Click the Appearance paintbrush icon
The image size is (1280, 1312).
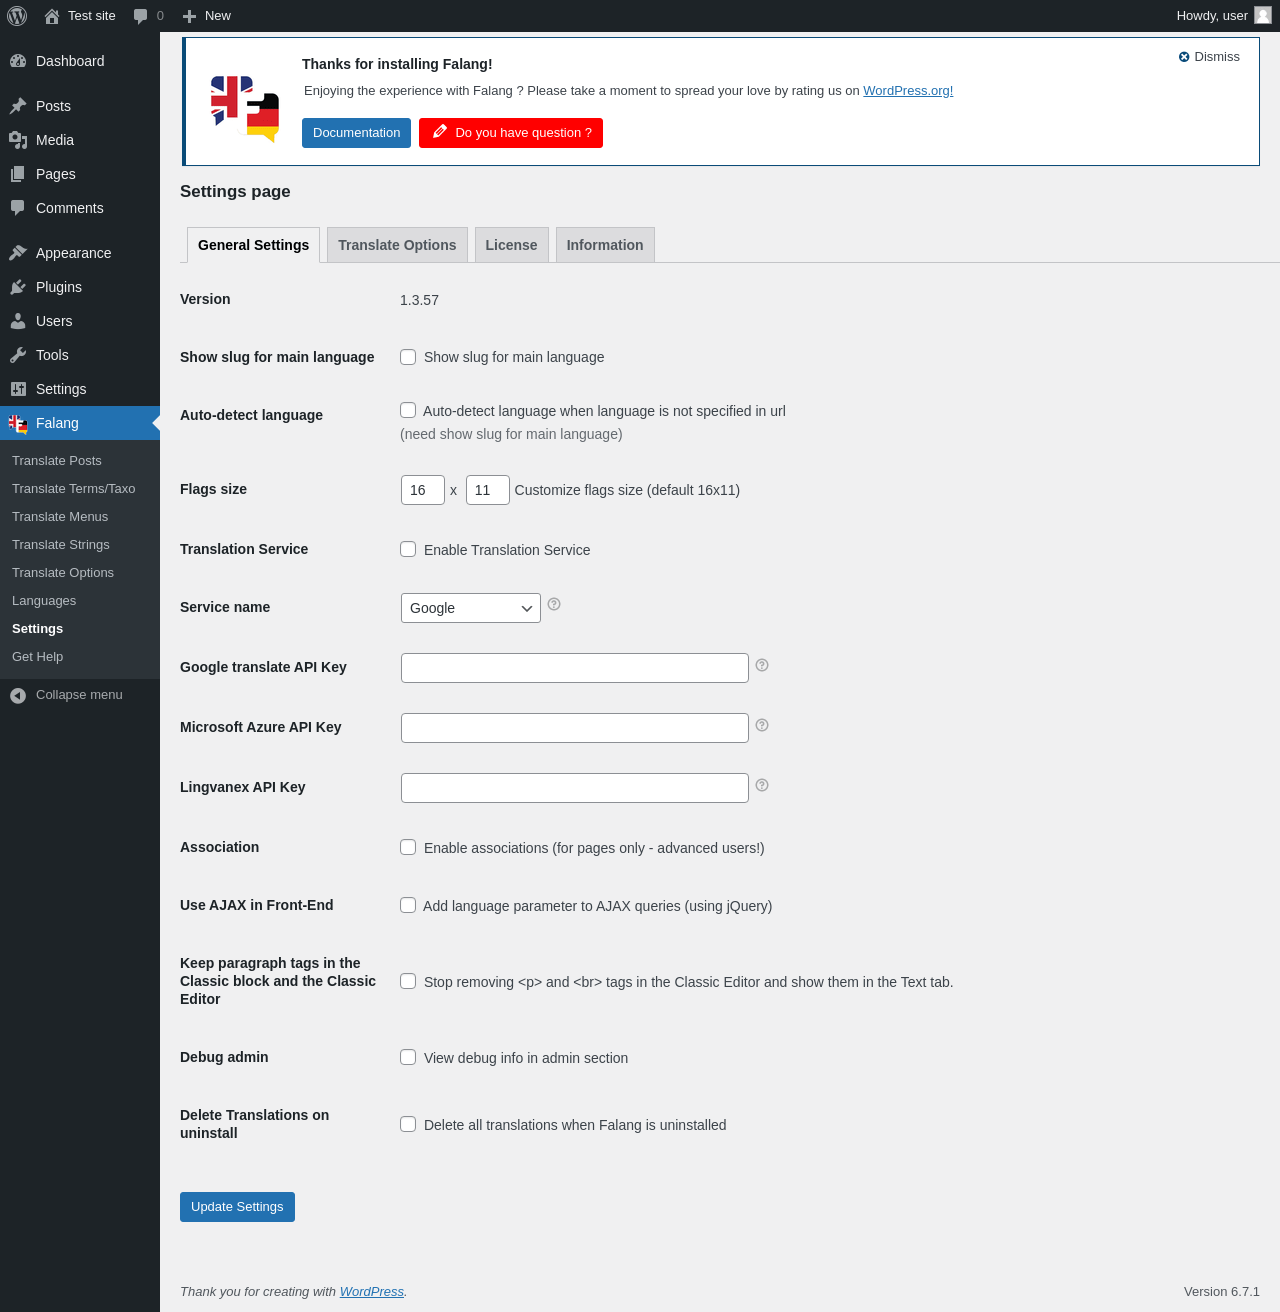[18, 253]
